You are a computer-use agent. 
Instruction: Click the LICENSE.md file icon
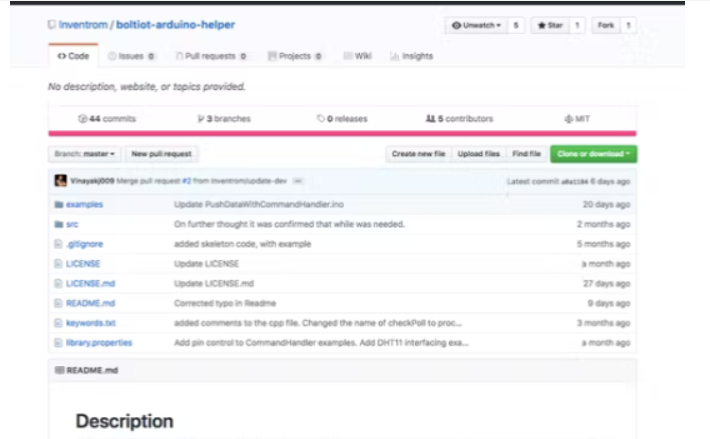click(x=58, y=283)
